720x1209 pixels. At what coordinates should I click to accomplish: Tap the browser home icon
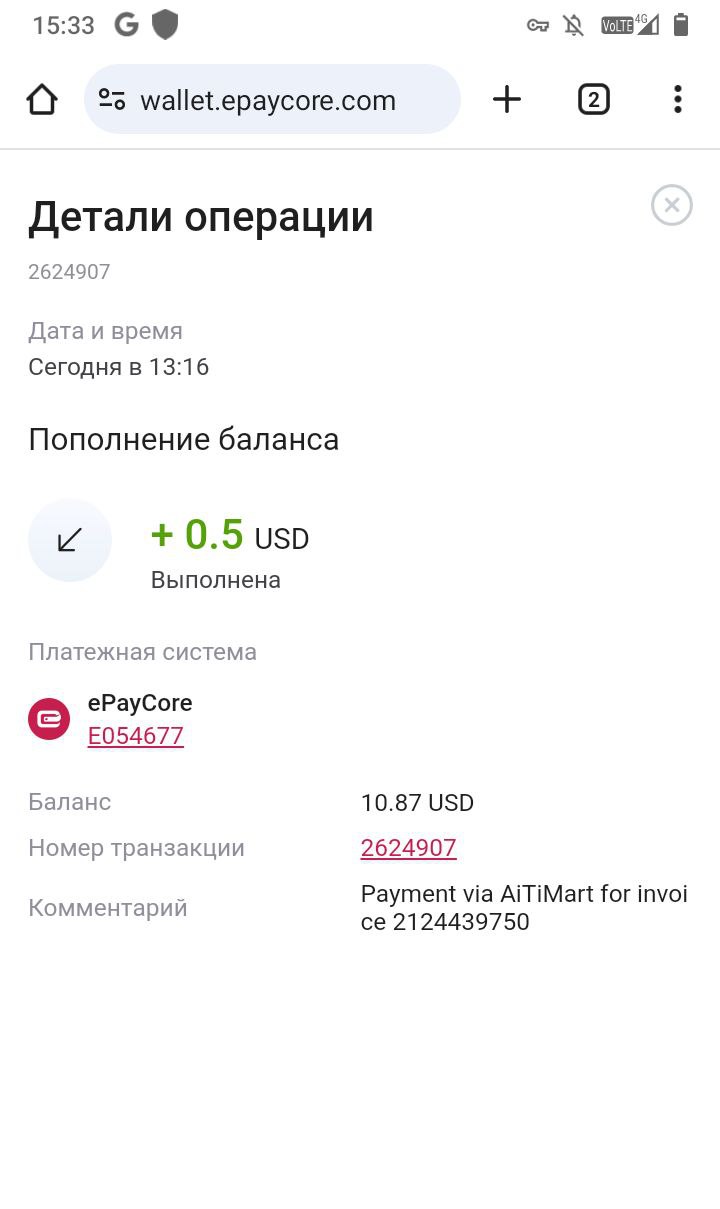(x=42, y=99)
